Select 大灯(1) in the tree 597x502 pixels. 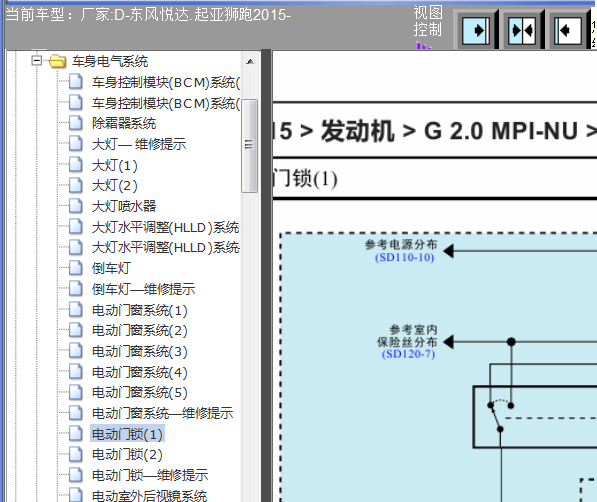(114, 165)
